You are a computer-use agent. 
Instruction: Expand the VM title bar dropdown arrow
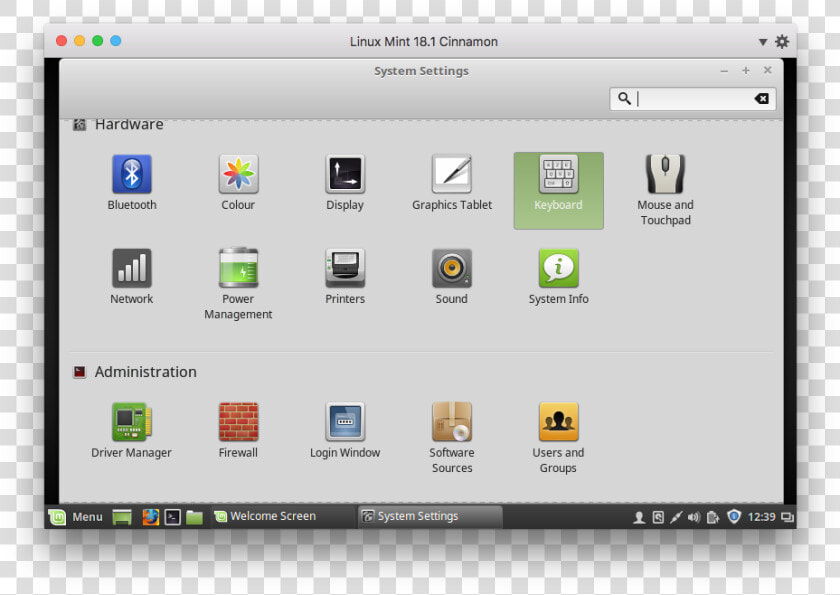point(762,42)
